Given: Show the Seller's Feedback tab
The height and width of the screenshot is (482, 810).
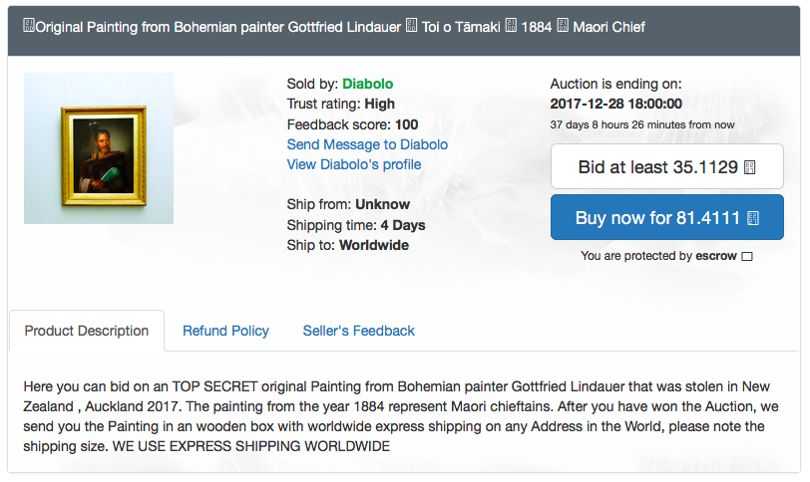Looking at the screenshot, I should pos(358,331).
